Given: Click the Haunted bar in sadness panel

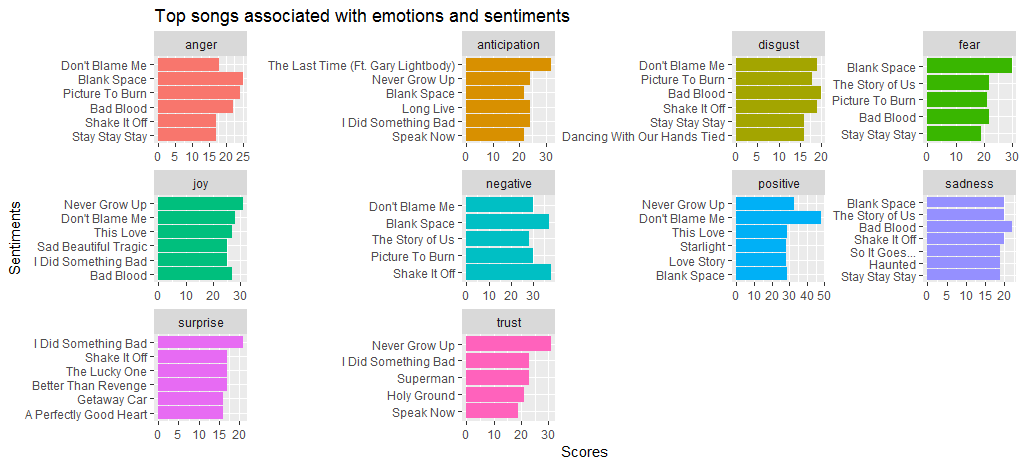Looking at the screenshot, I should click(x=963, y=265).
